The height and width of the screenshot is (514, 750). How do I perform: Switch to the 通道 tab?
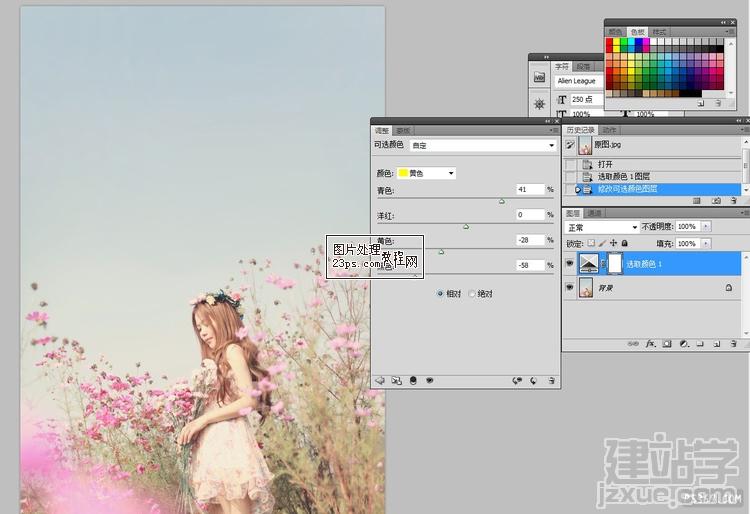click(x=594, y=213)
